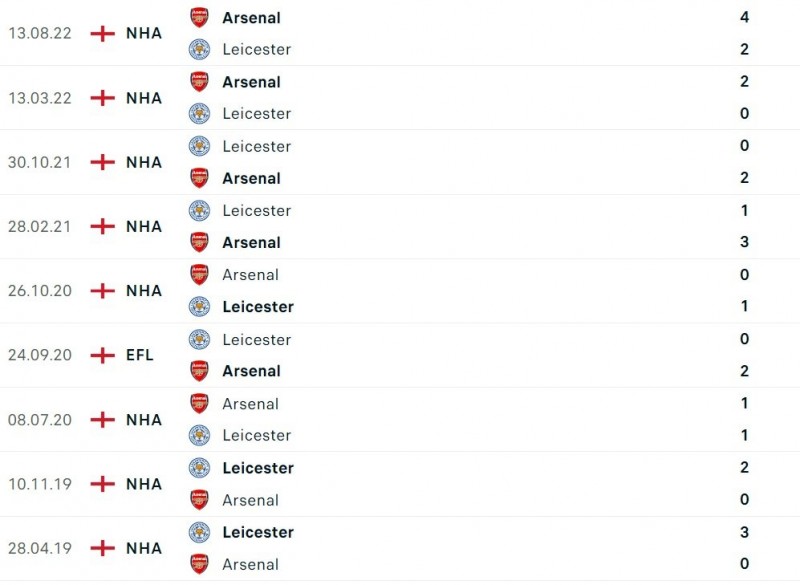
Task: Click the EFL competition label
Action: tap(140, 355)
